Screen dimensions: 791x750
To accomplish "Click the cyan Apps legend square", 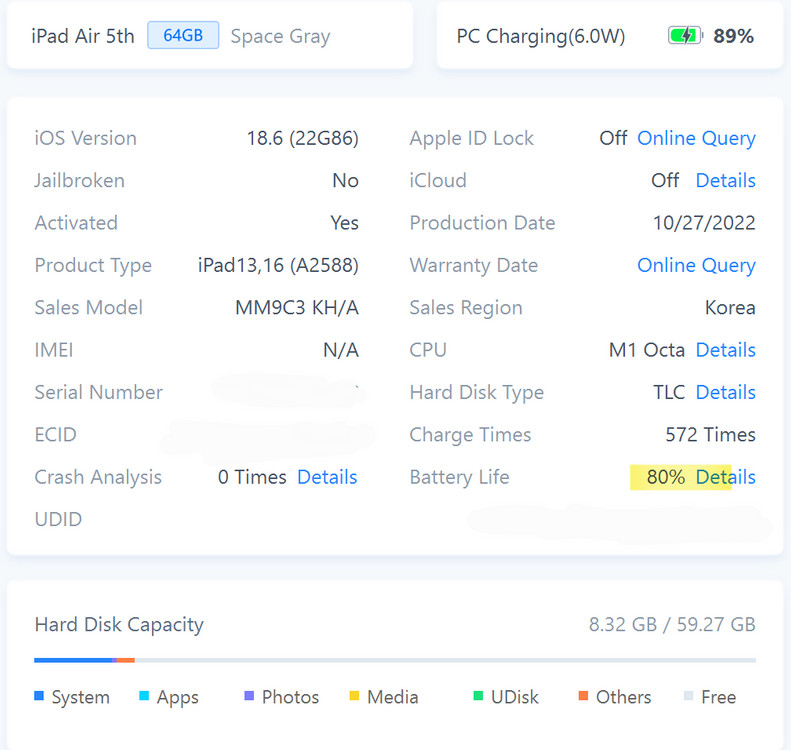I will tap(144, 696).
